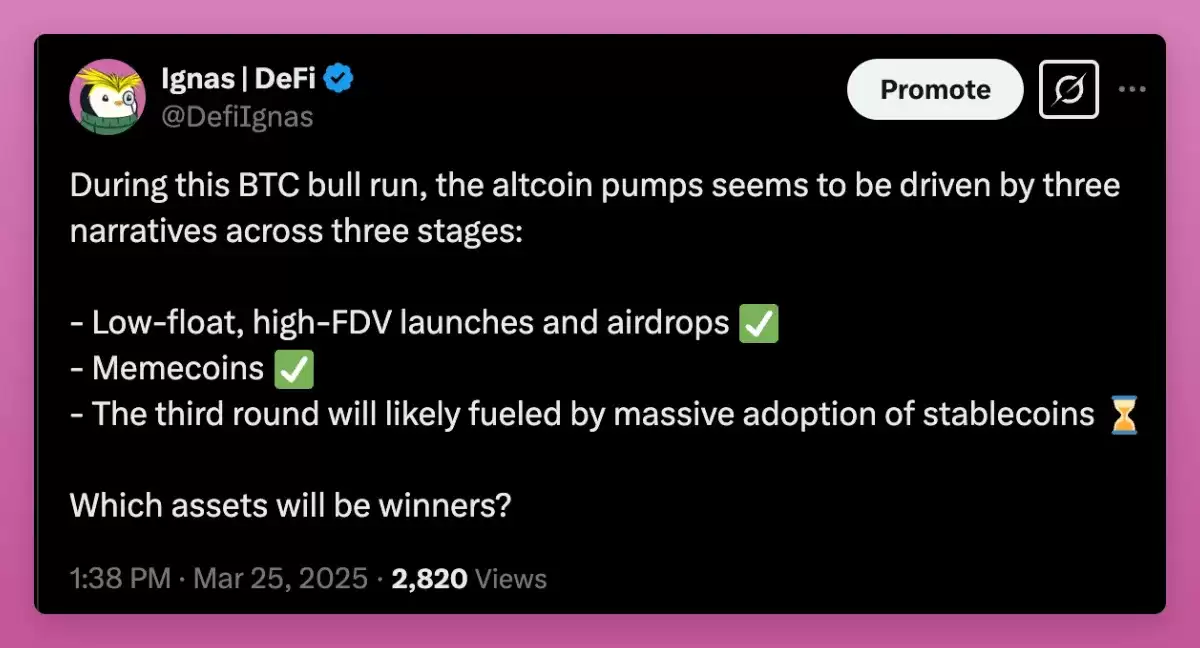Click the Mar 25, 2025 date
Image resolution: width=1200 pixels, height=648 pixels.
click(x=281, y=578)
